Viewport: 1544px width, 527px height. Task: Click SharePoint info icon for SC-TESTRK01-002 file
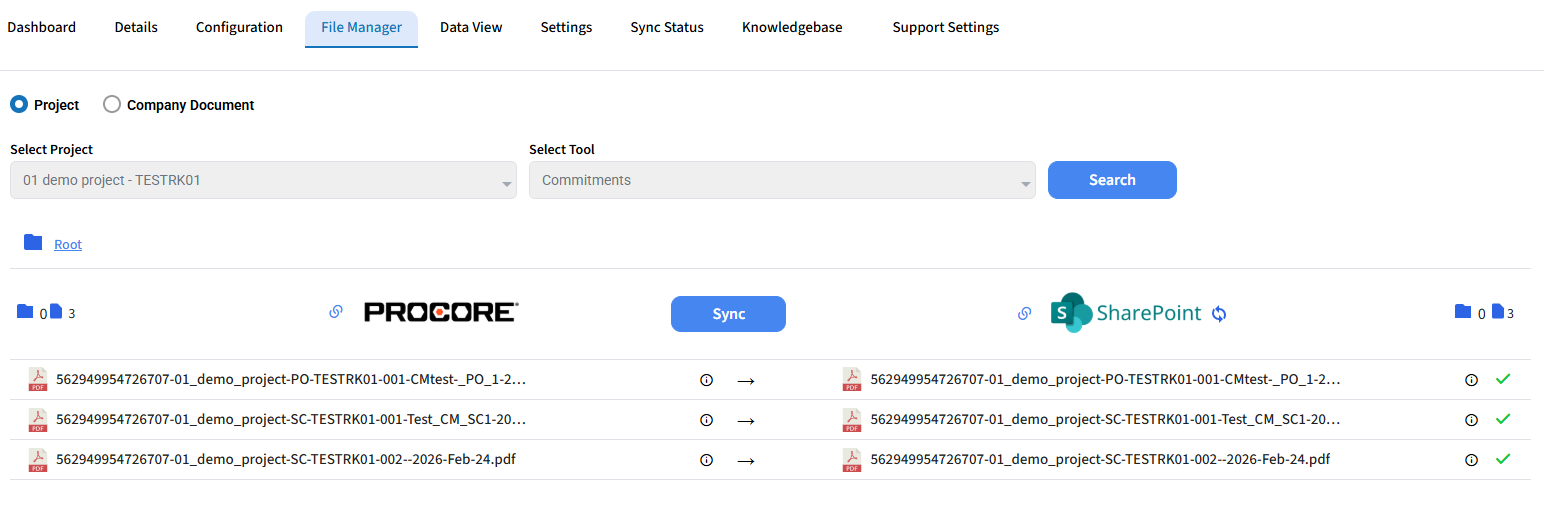pyautogui.click(x=1471, y=460)
